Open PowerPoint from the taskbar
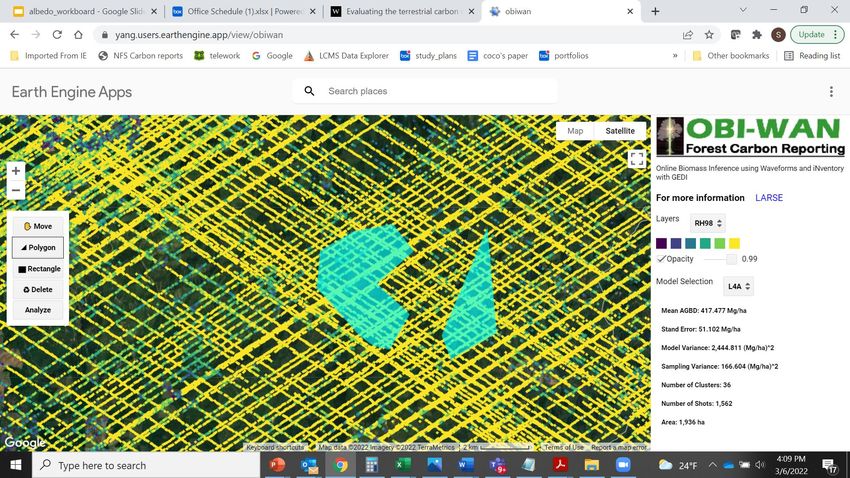Viewport: 850px width, 478px height. [278, 465]
